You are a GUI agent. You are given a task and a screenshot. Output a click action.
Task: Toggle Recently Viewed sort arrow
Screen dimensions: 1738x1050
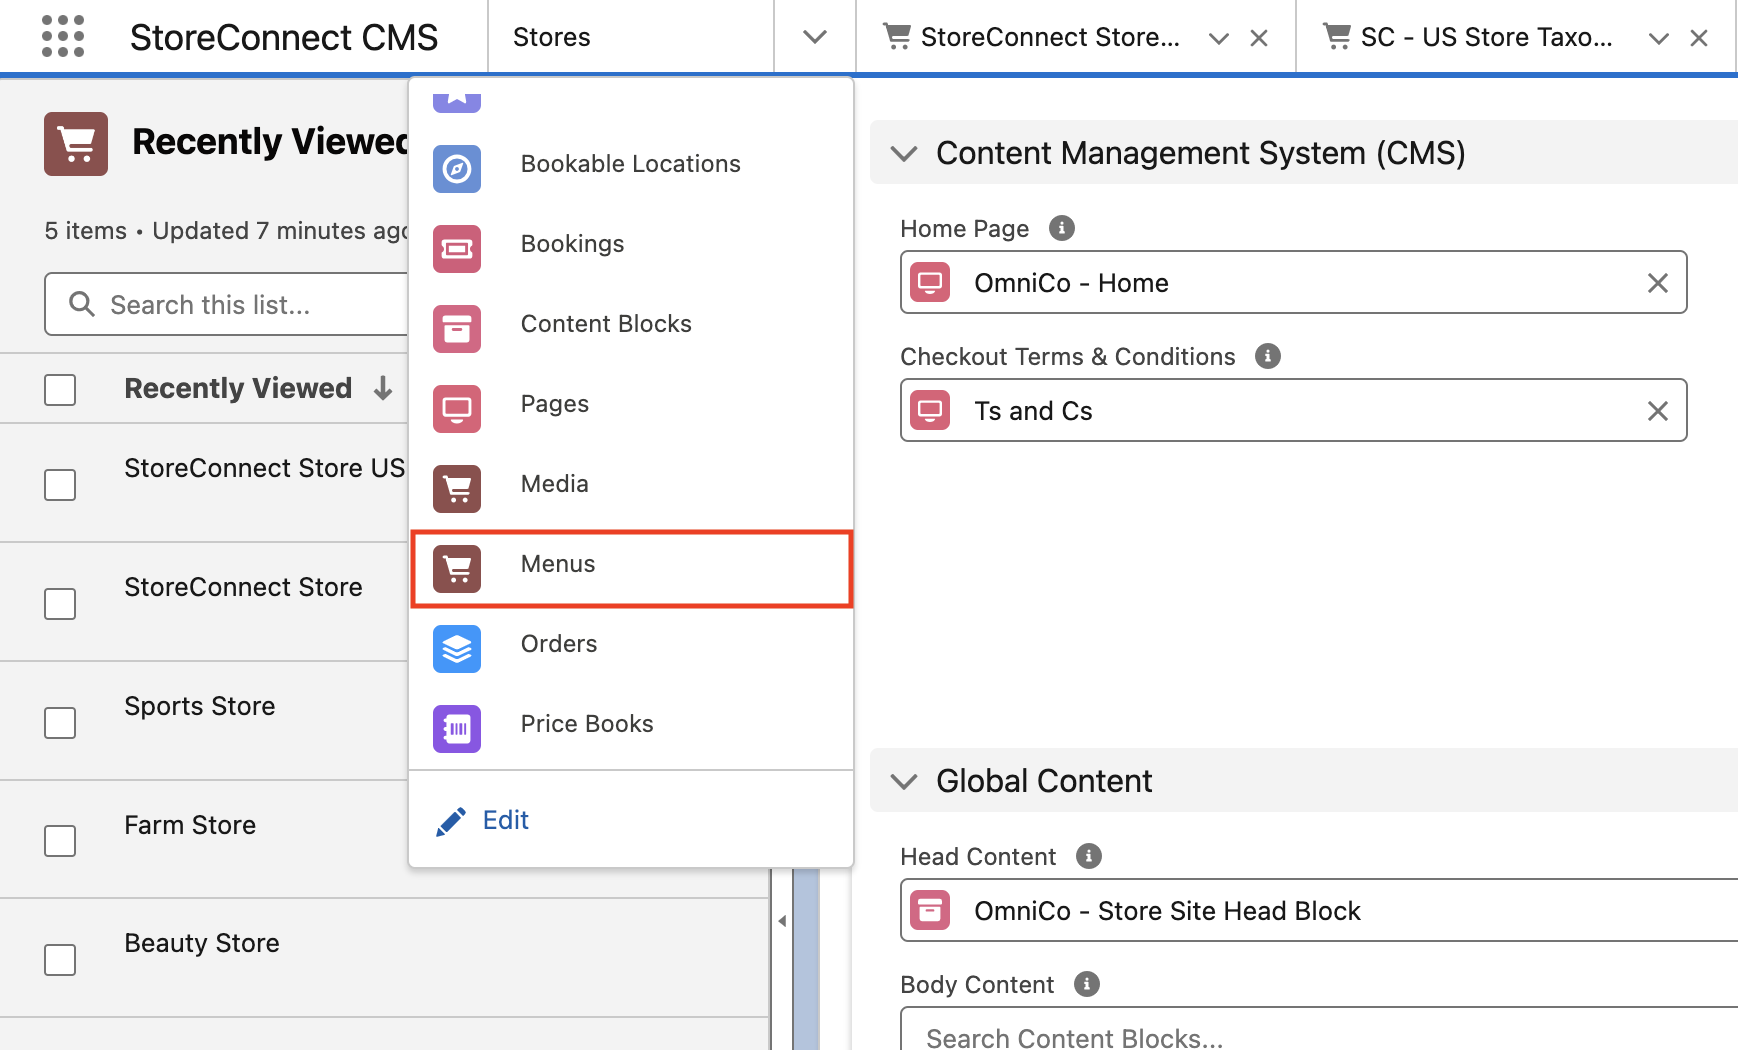[383, 388]
